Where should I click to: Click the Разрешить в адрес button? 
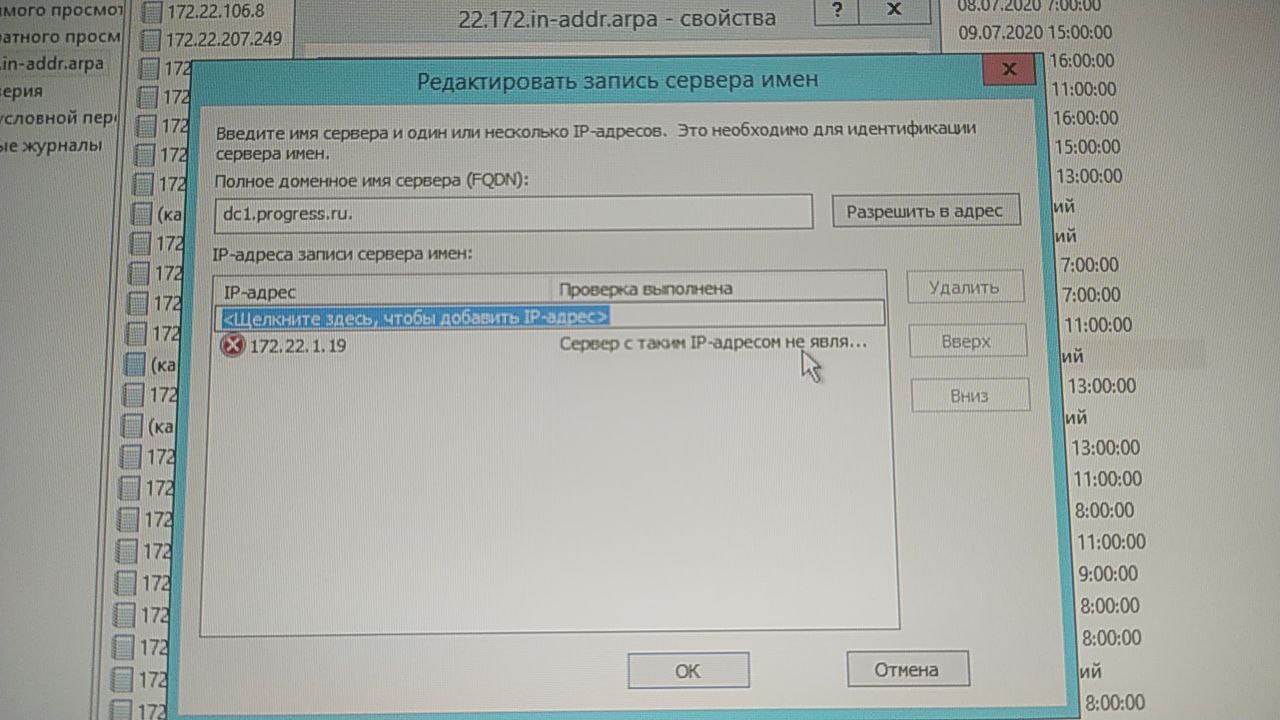[x=925, y=211]
